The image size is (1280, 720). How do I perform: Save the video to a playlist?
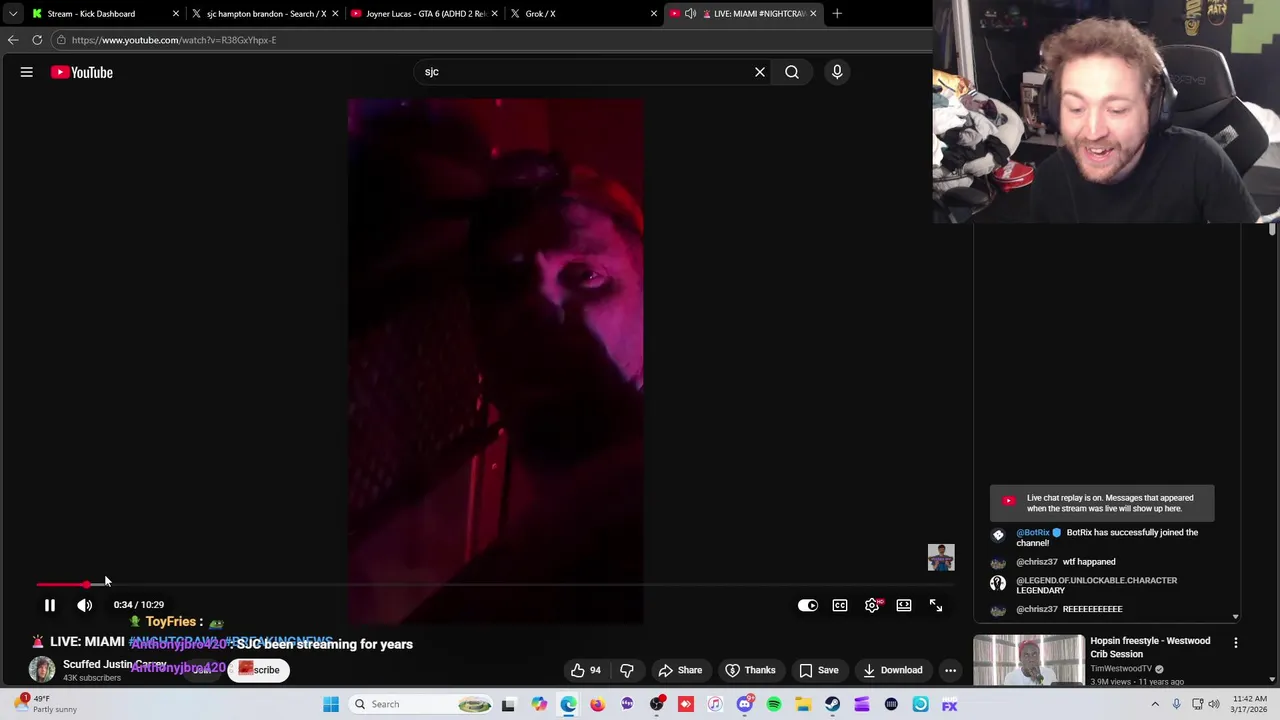click(x=818, y=670)
